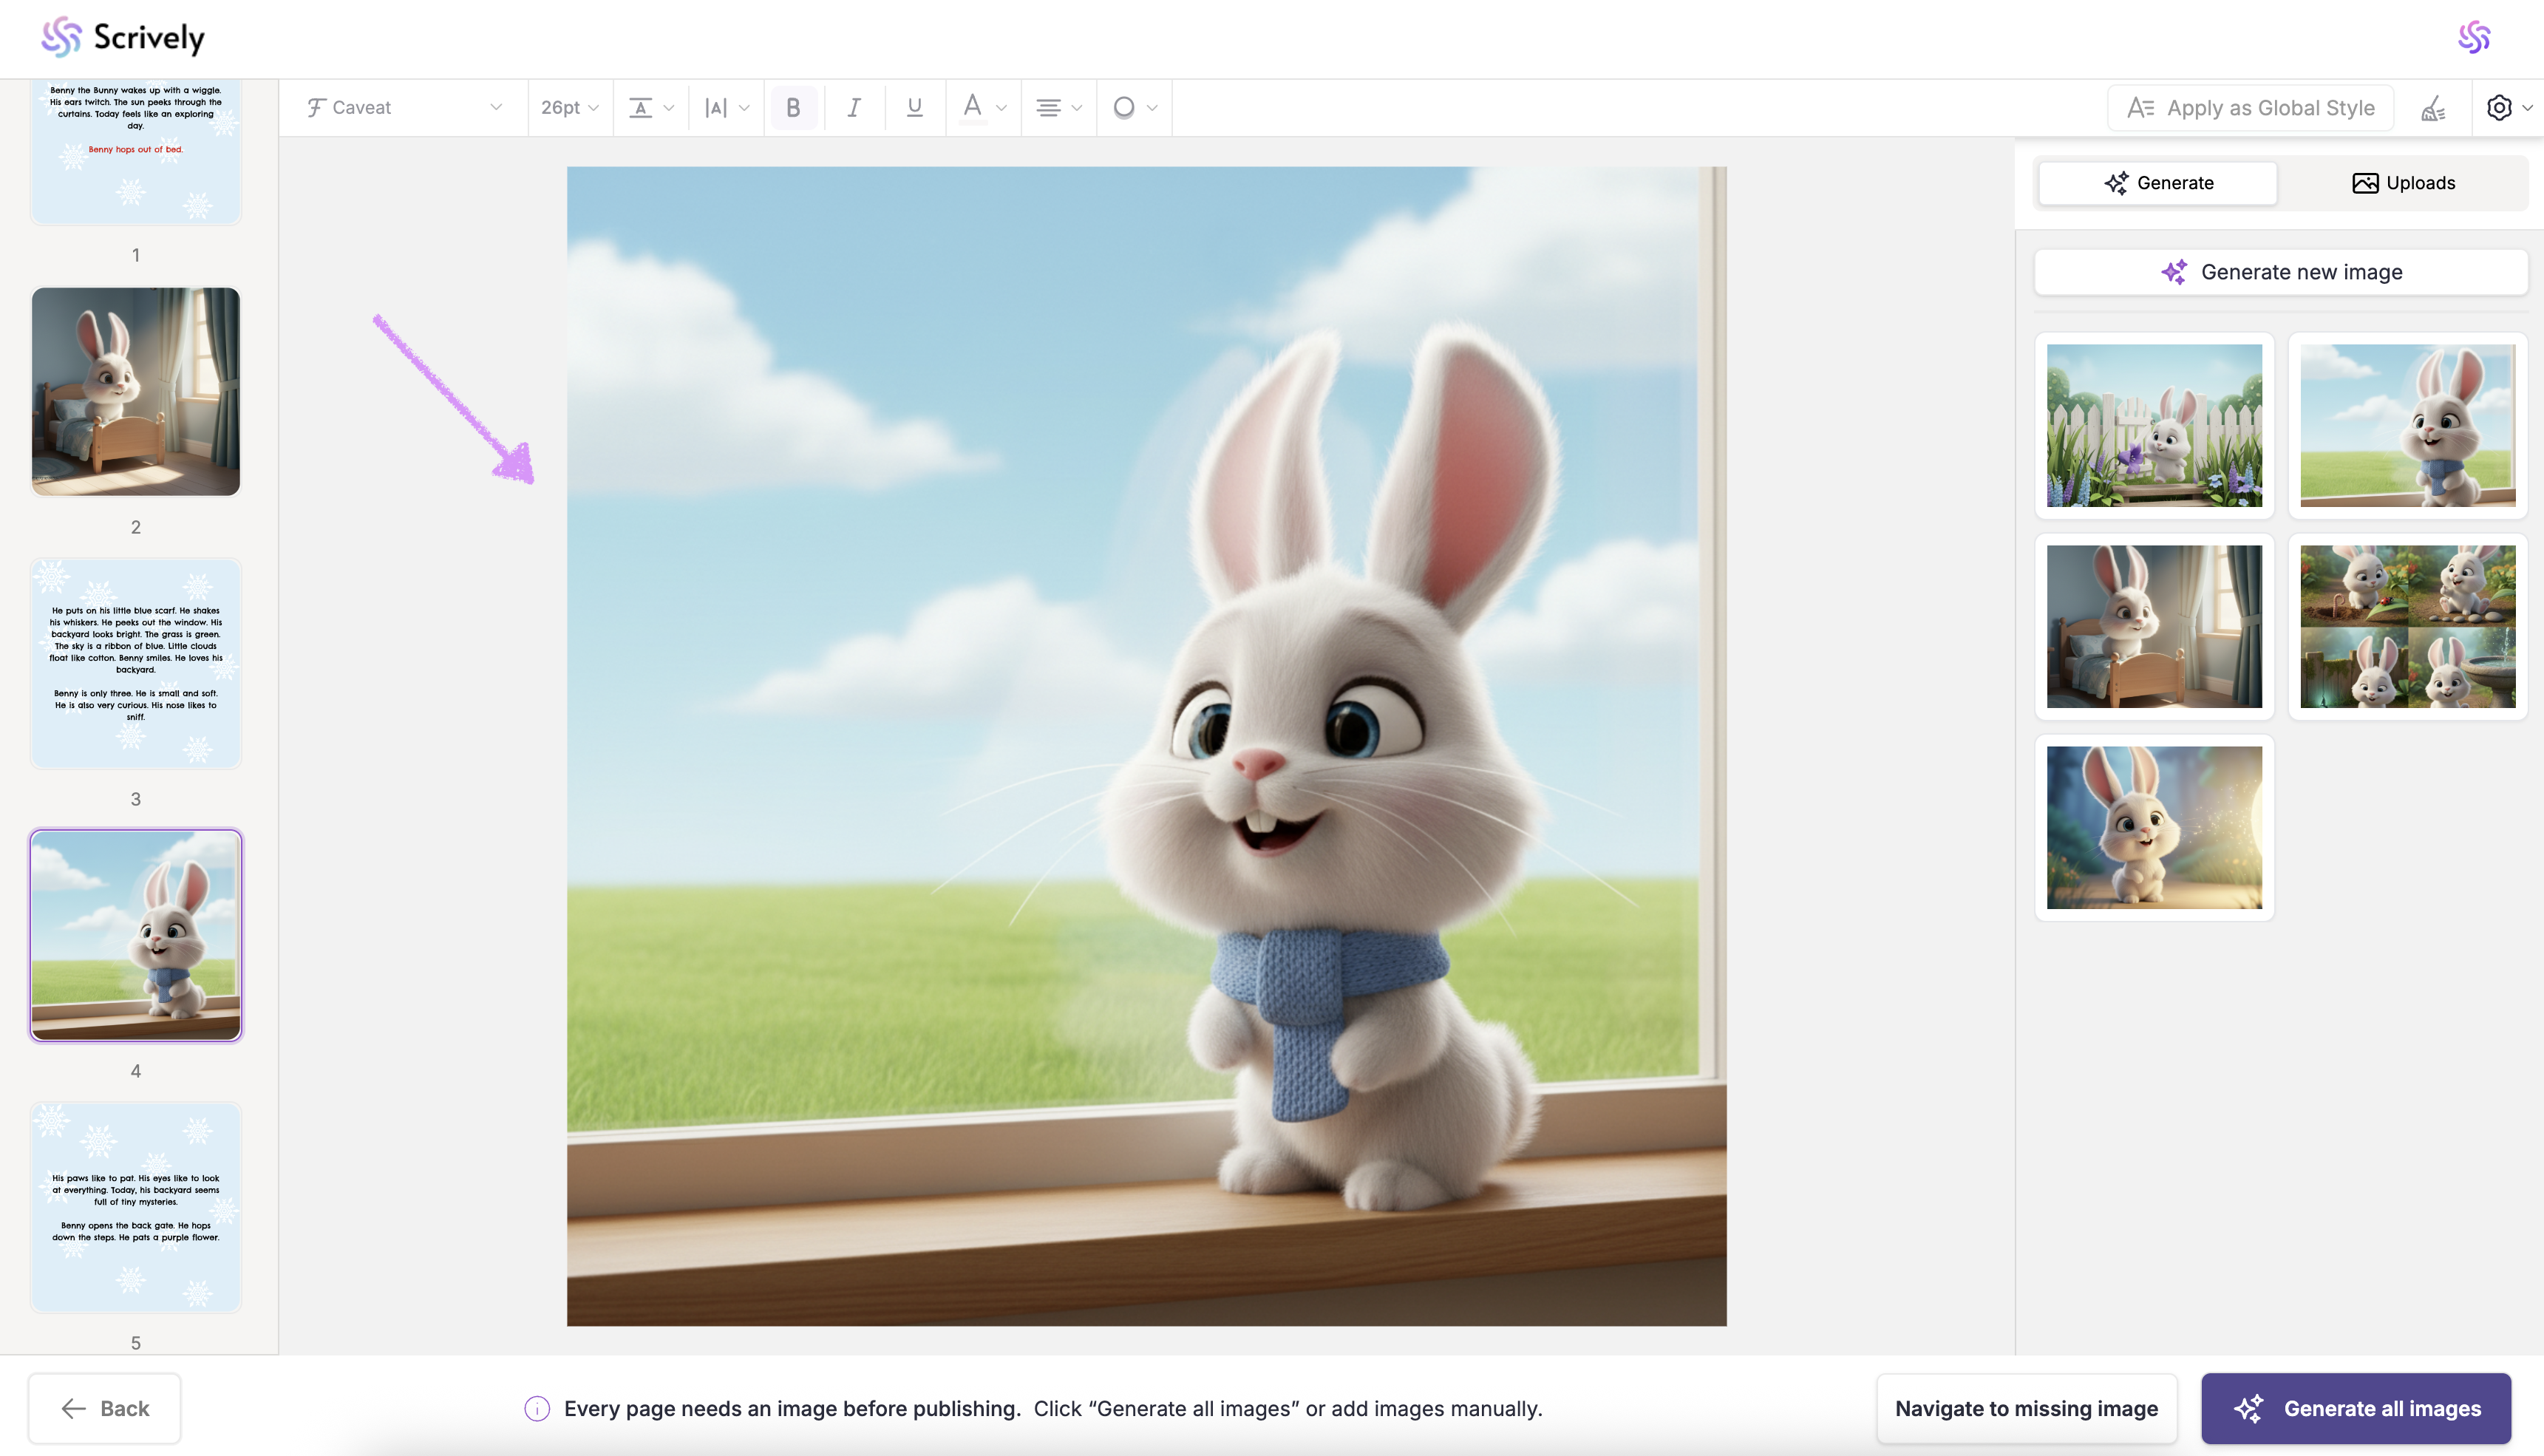The height and width of the screenshot is (1456, 2544).
Task: Click the Scrively logo in header
Action: (123, 37)
